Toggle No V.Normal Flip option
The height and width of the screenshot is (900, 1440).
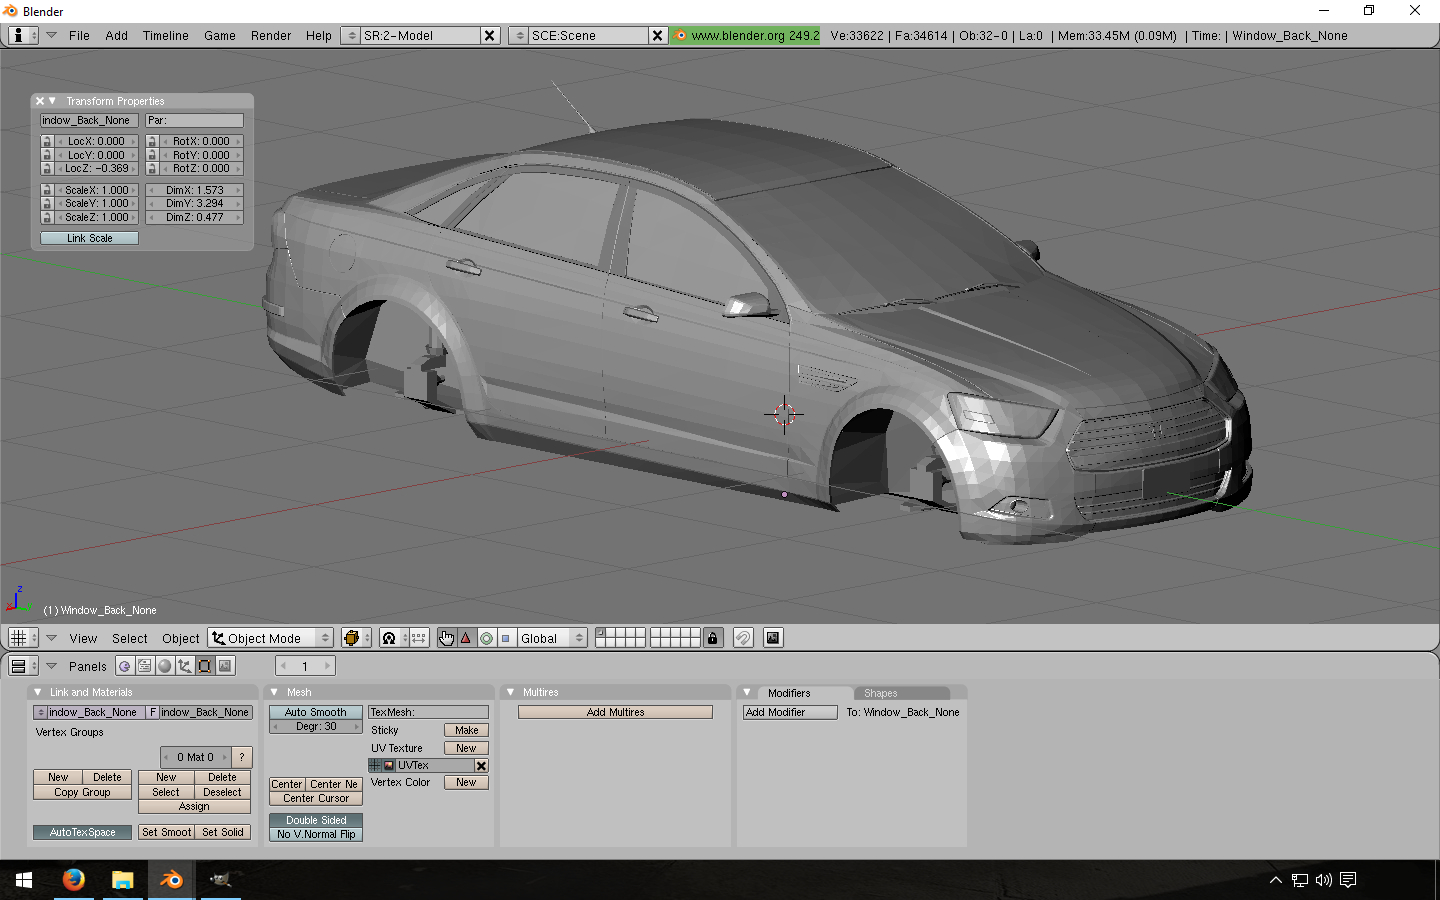tap(315, 835)
